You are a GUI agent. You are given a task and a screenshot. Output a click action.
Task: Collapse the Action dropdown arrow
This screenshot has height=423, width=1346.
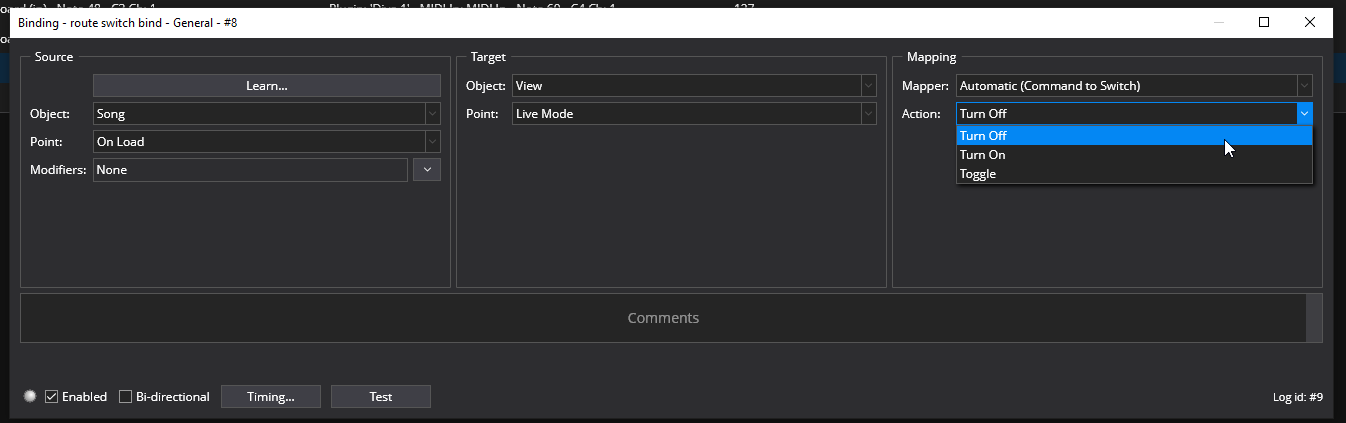pos(1304,114)
